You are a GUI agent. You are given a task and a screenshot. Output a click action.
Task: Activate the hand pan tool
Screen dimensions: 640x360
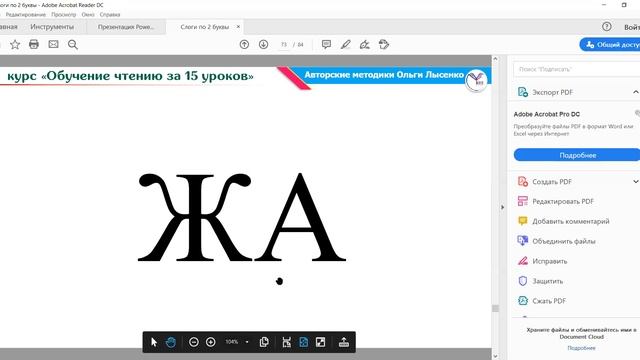point(171,342)
